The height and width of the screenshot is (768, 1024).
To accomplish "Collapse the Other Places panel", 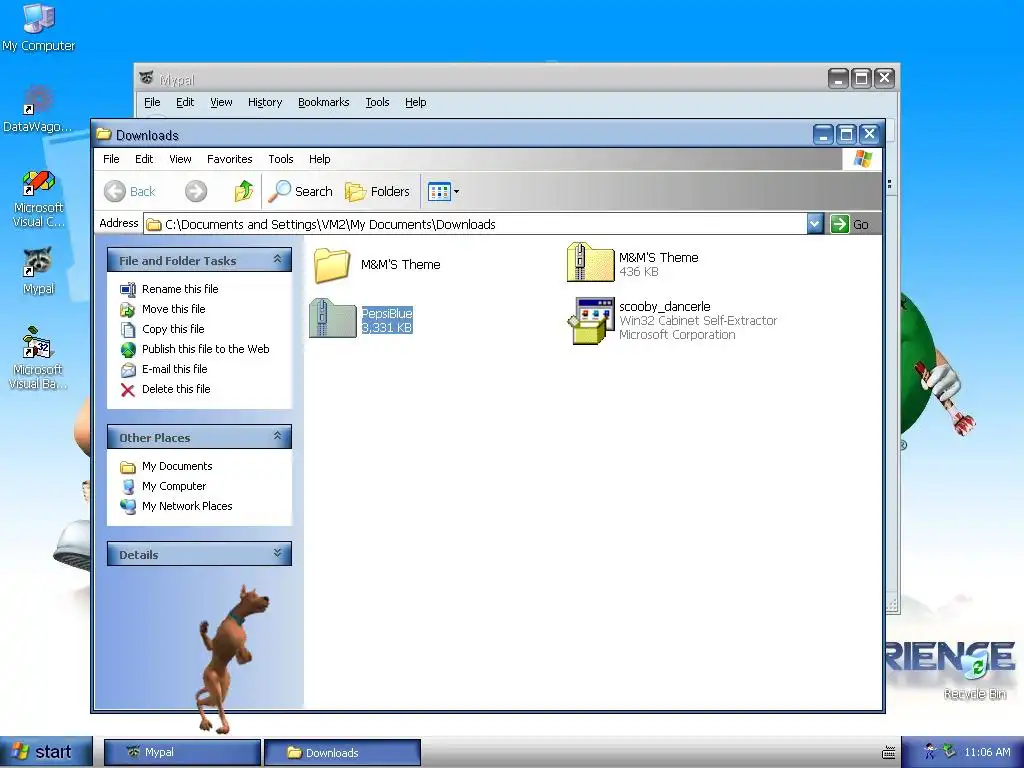I will 278,436.
